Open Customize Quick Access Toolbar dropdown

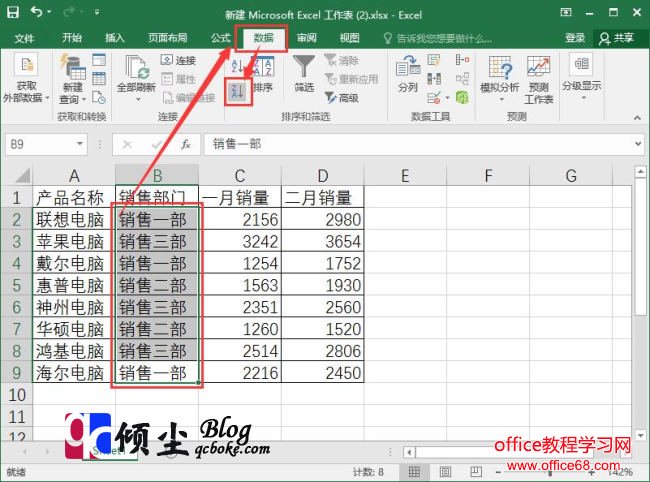97,12
